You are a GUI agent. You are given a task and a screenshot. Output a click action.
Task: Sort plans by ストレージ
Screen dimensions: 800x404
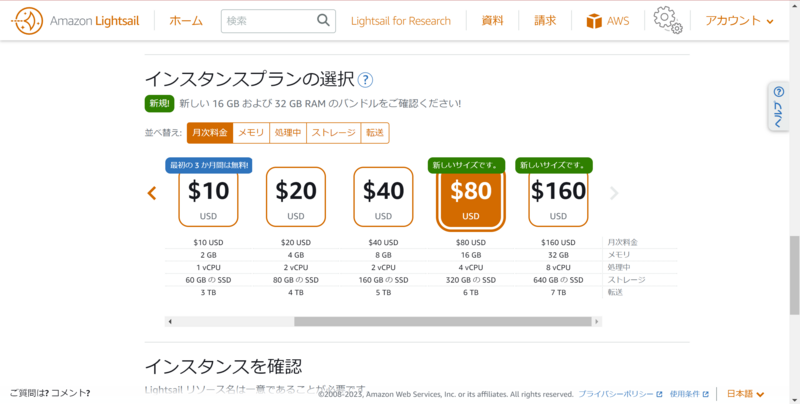[x=334, y=133]
